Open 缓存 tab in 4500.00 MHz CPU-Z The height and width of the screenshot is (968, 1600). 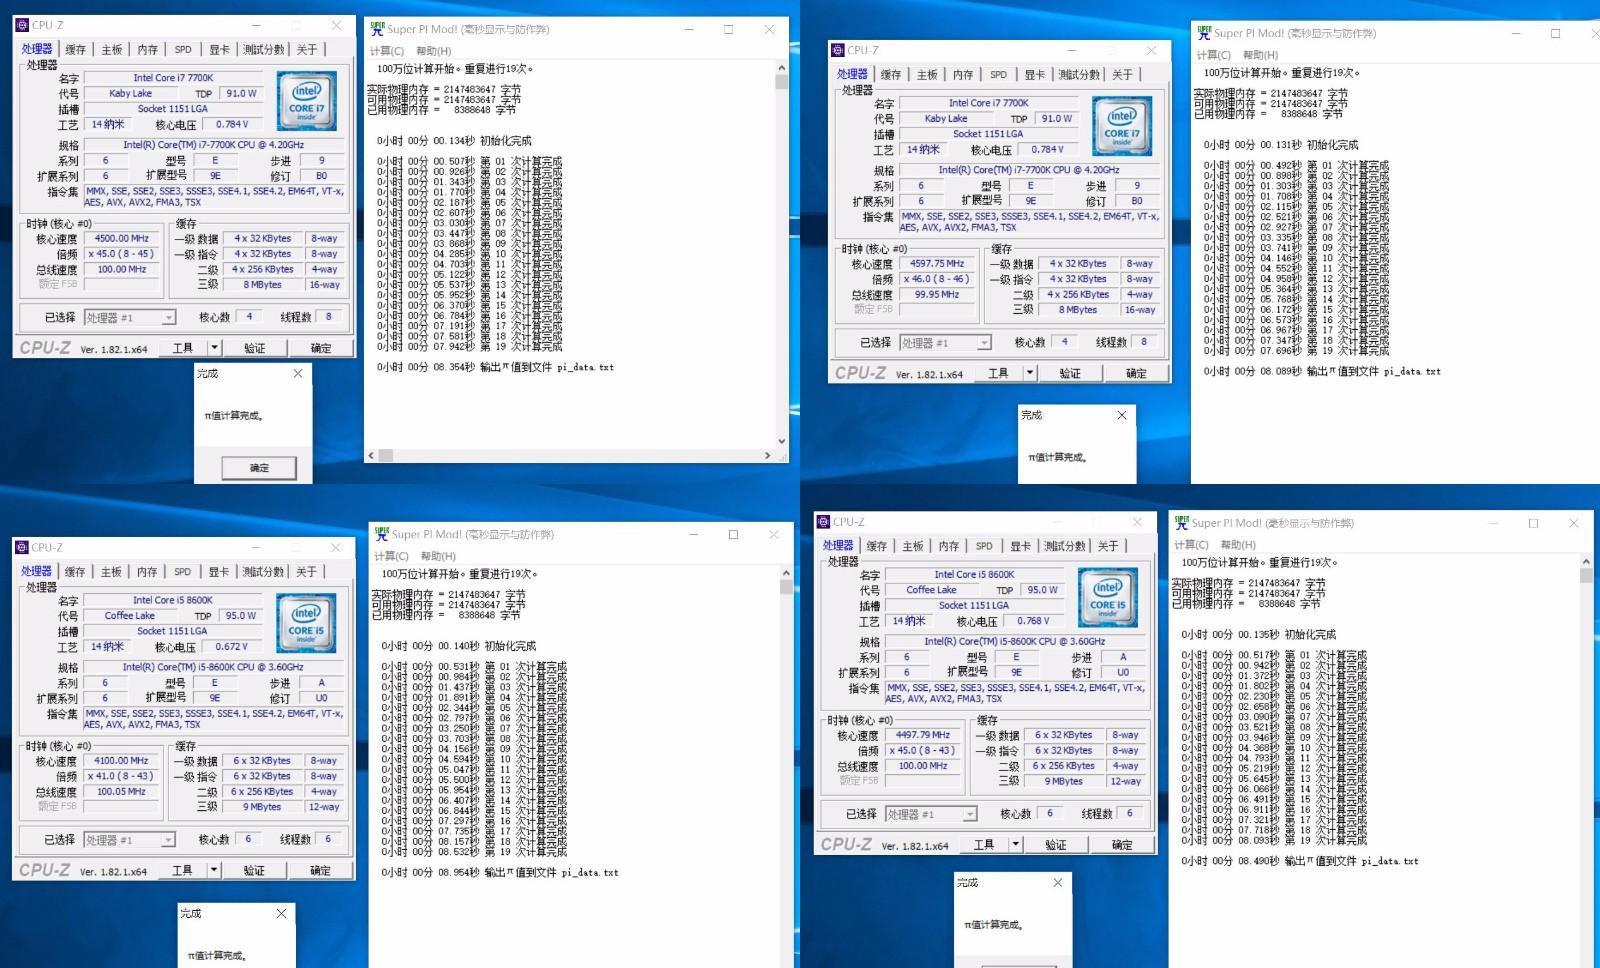[x=75, y=49]
